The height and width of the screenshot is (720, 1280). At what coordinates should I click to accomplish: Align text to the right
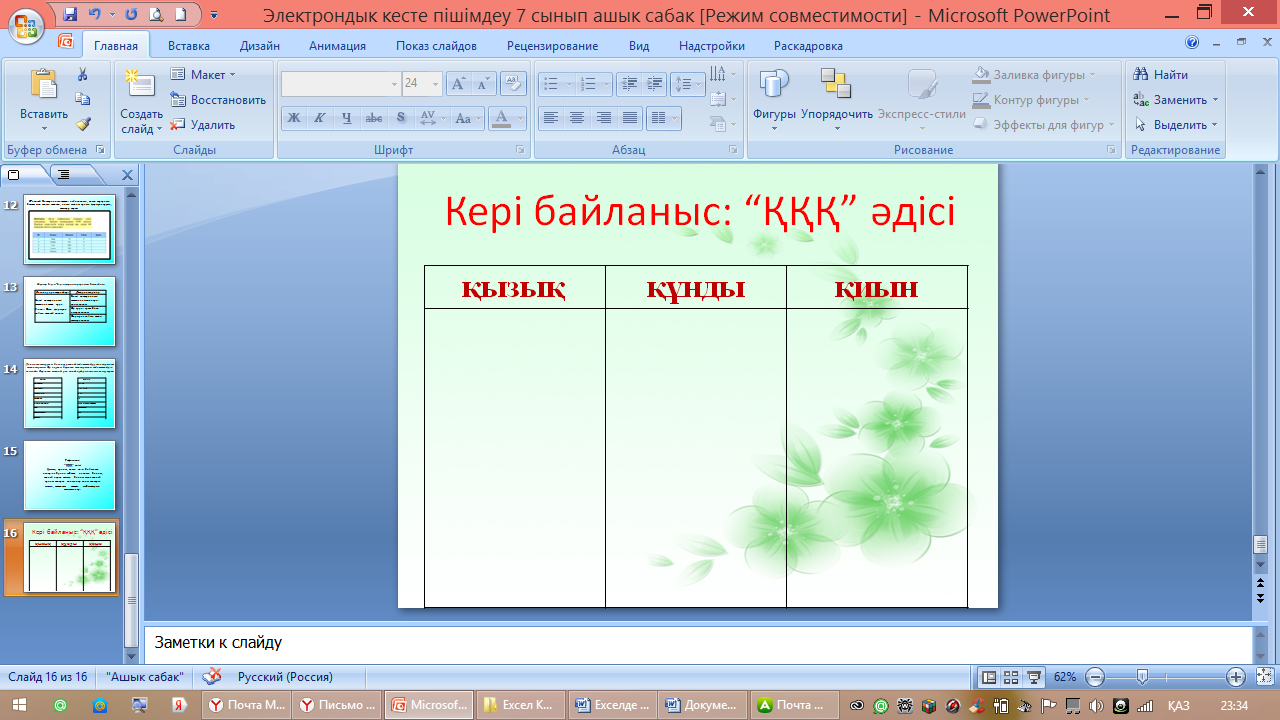point(604,118)
